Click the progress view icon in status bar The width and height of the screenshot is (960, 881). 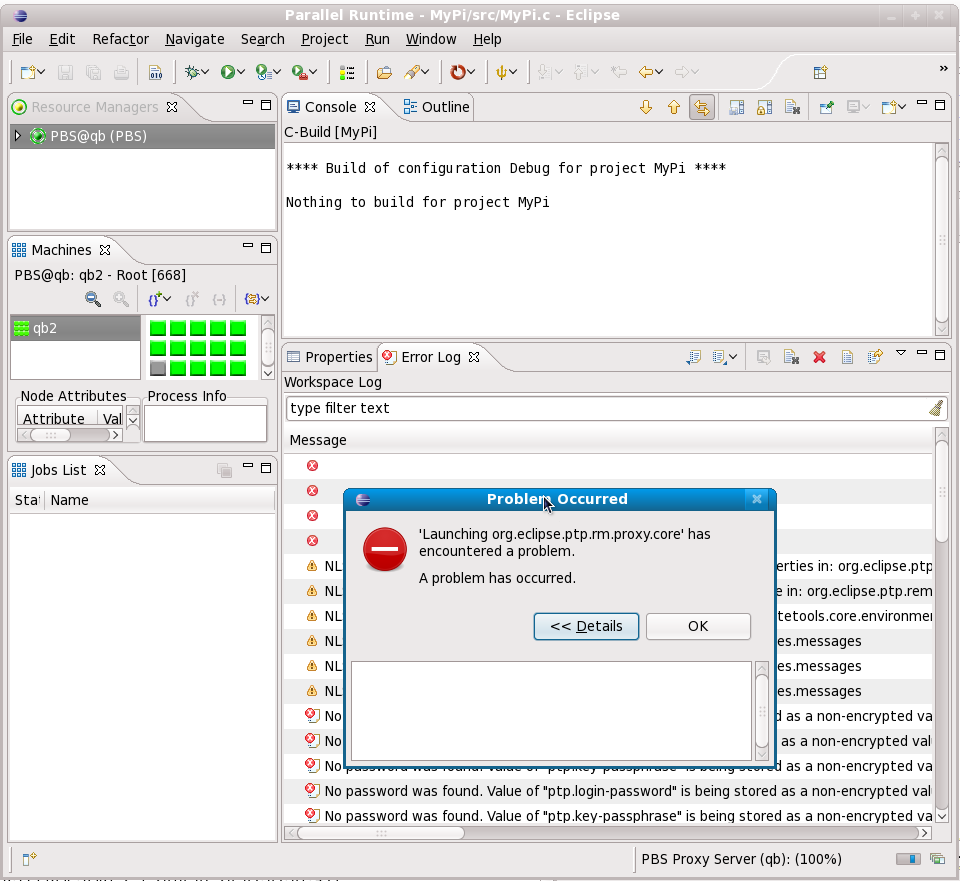click(937, 859)
